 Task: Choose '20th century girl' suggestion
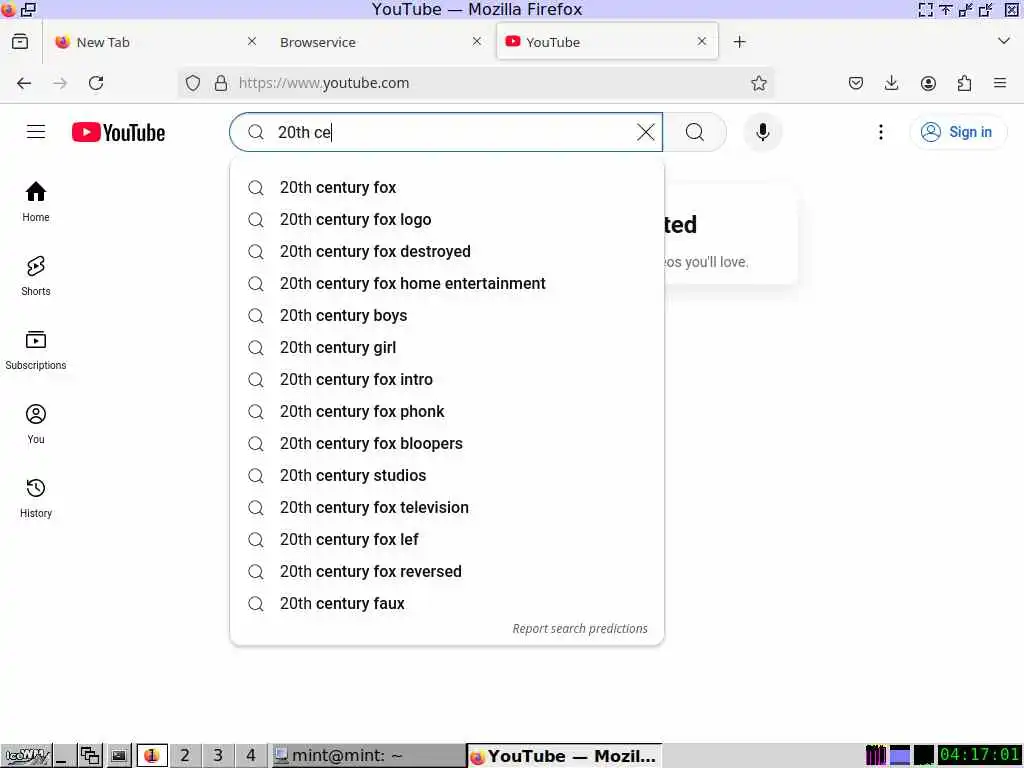447,347
